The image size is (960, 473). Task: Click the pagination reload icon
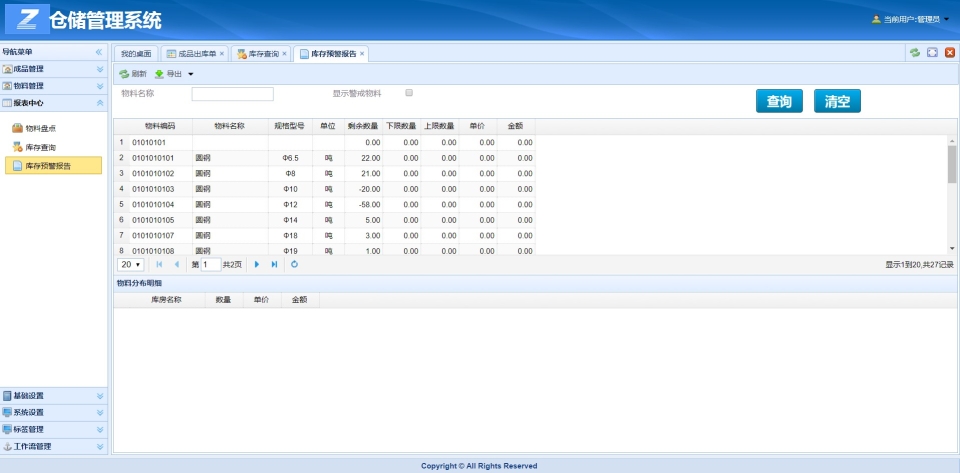pos(294,264)
